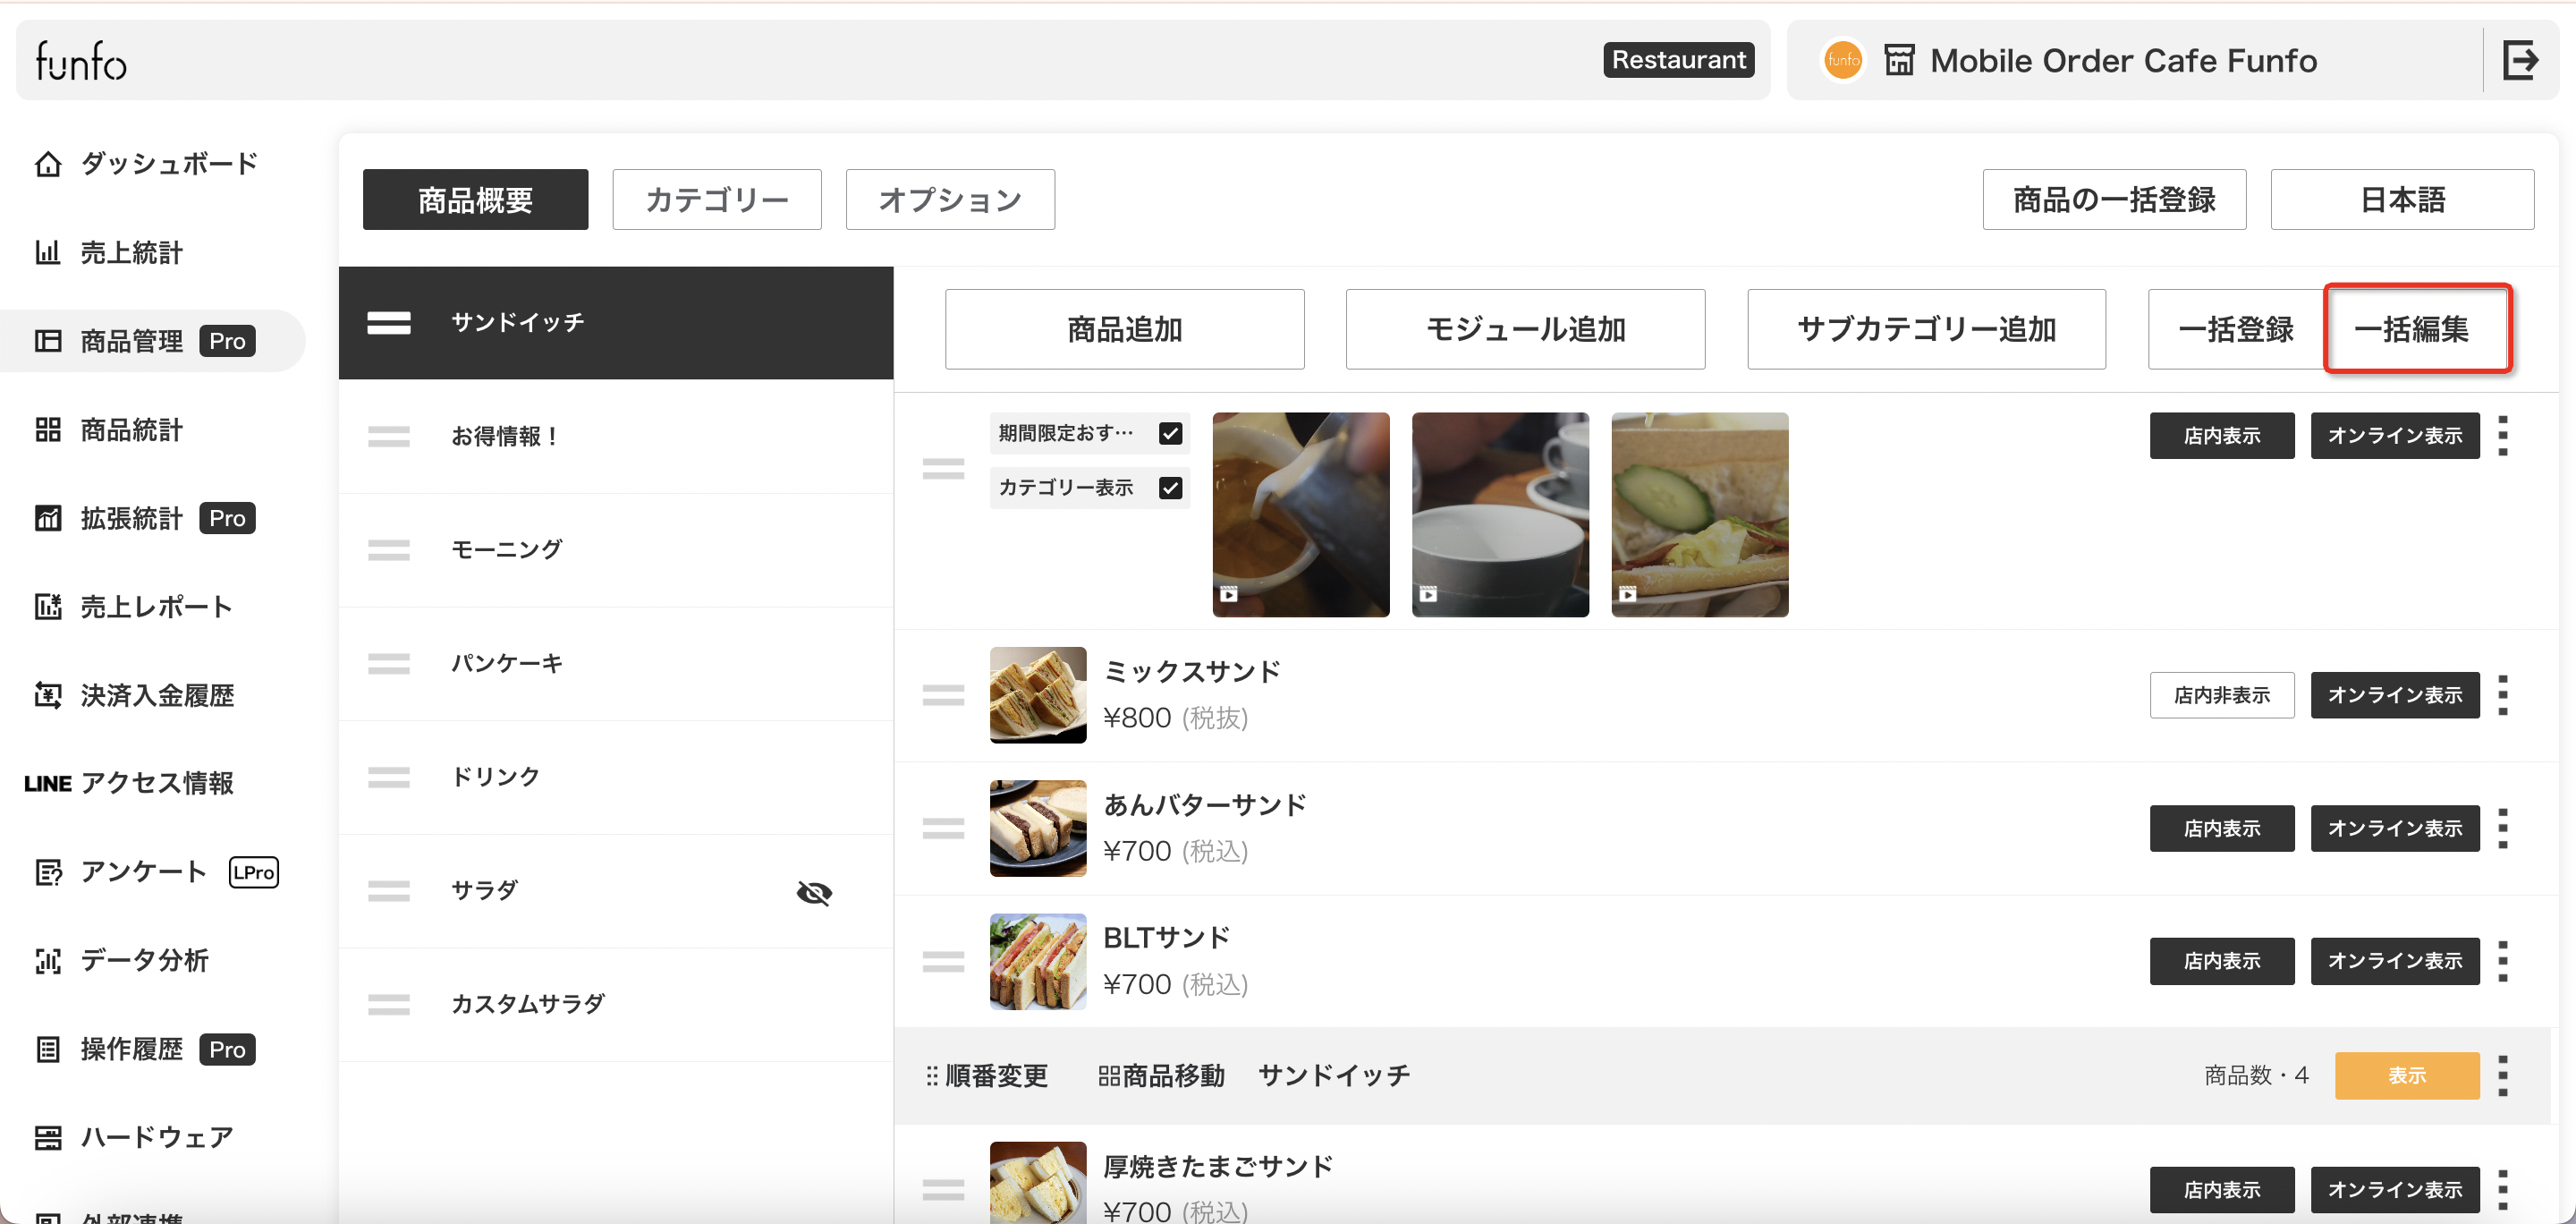Click the home icon for ダッシュボード
The width and height of the screenshot is (2576, 1224).
[x=48, y=164]
